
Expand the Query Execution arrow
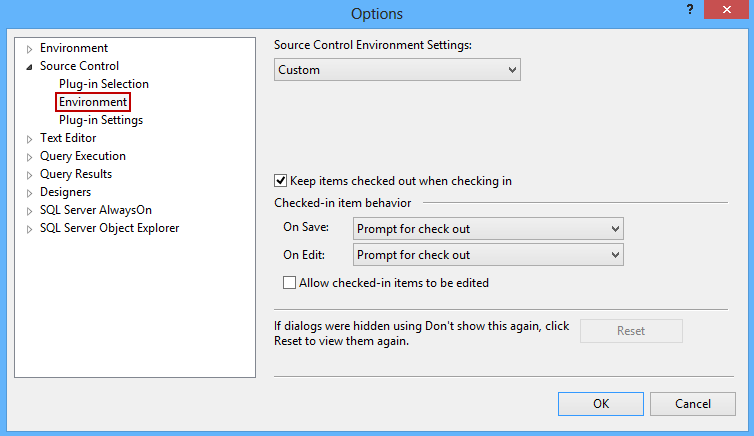pyautogui.click(x=29, y=156)
